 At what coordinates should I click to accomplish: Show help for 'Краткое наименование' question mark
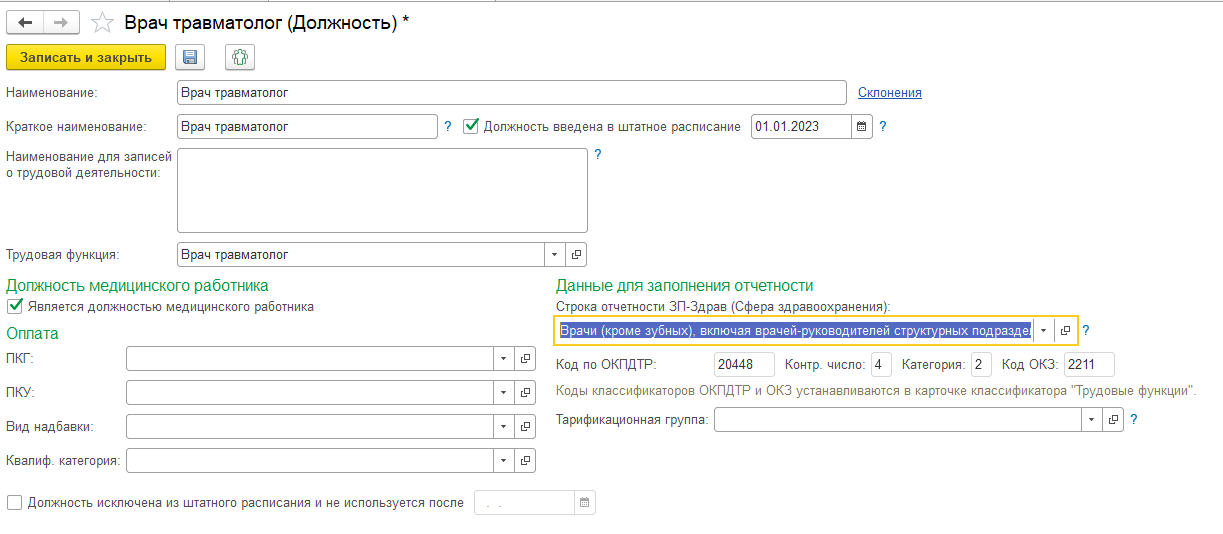[x=448, y=127]
